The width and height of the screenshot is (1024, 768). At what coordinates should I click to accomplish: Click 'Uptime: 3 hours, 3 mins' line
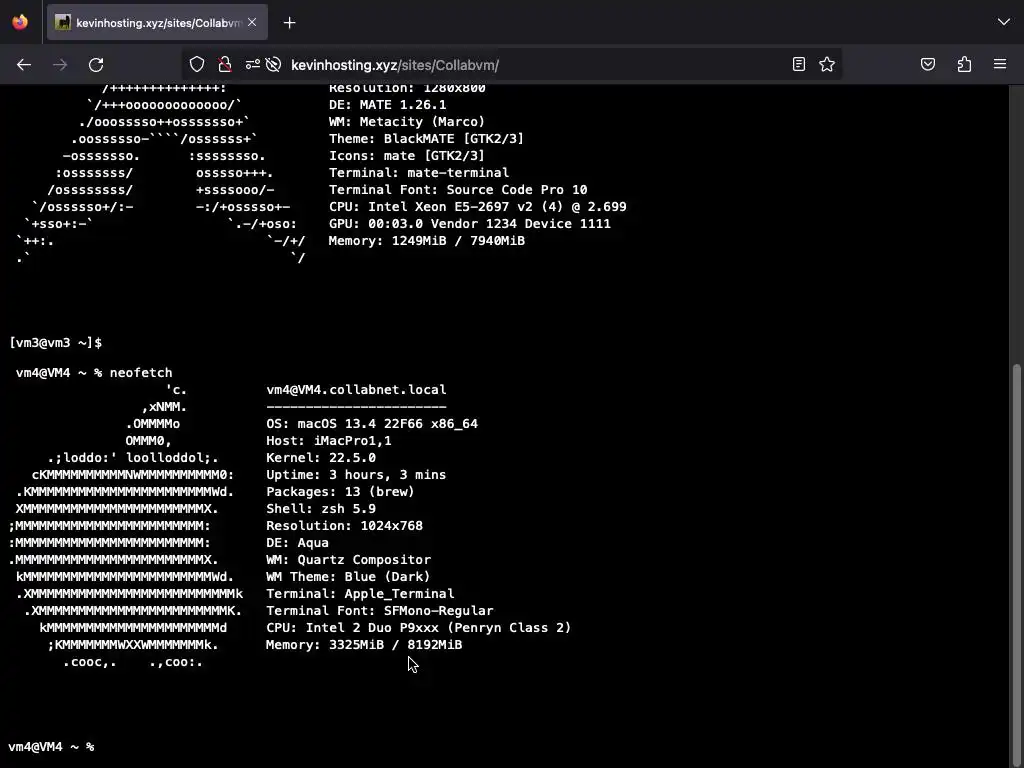[356, 475]
